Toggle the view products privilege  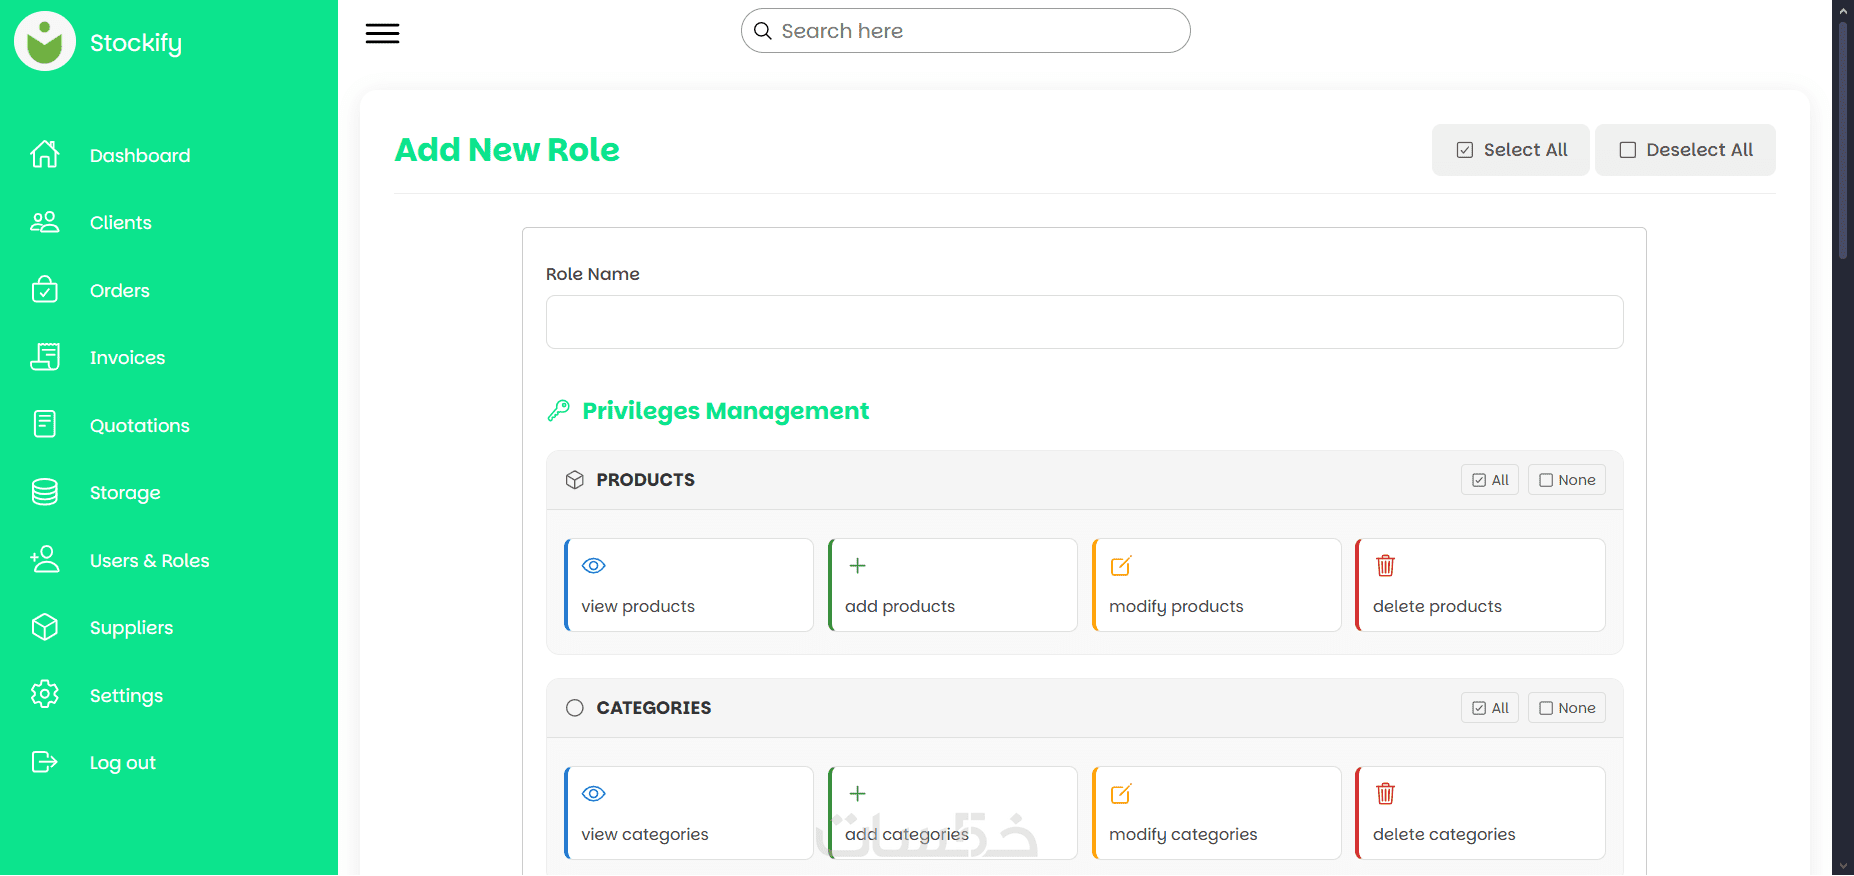689,585
